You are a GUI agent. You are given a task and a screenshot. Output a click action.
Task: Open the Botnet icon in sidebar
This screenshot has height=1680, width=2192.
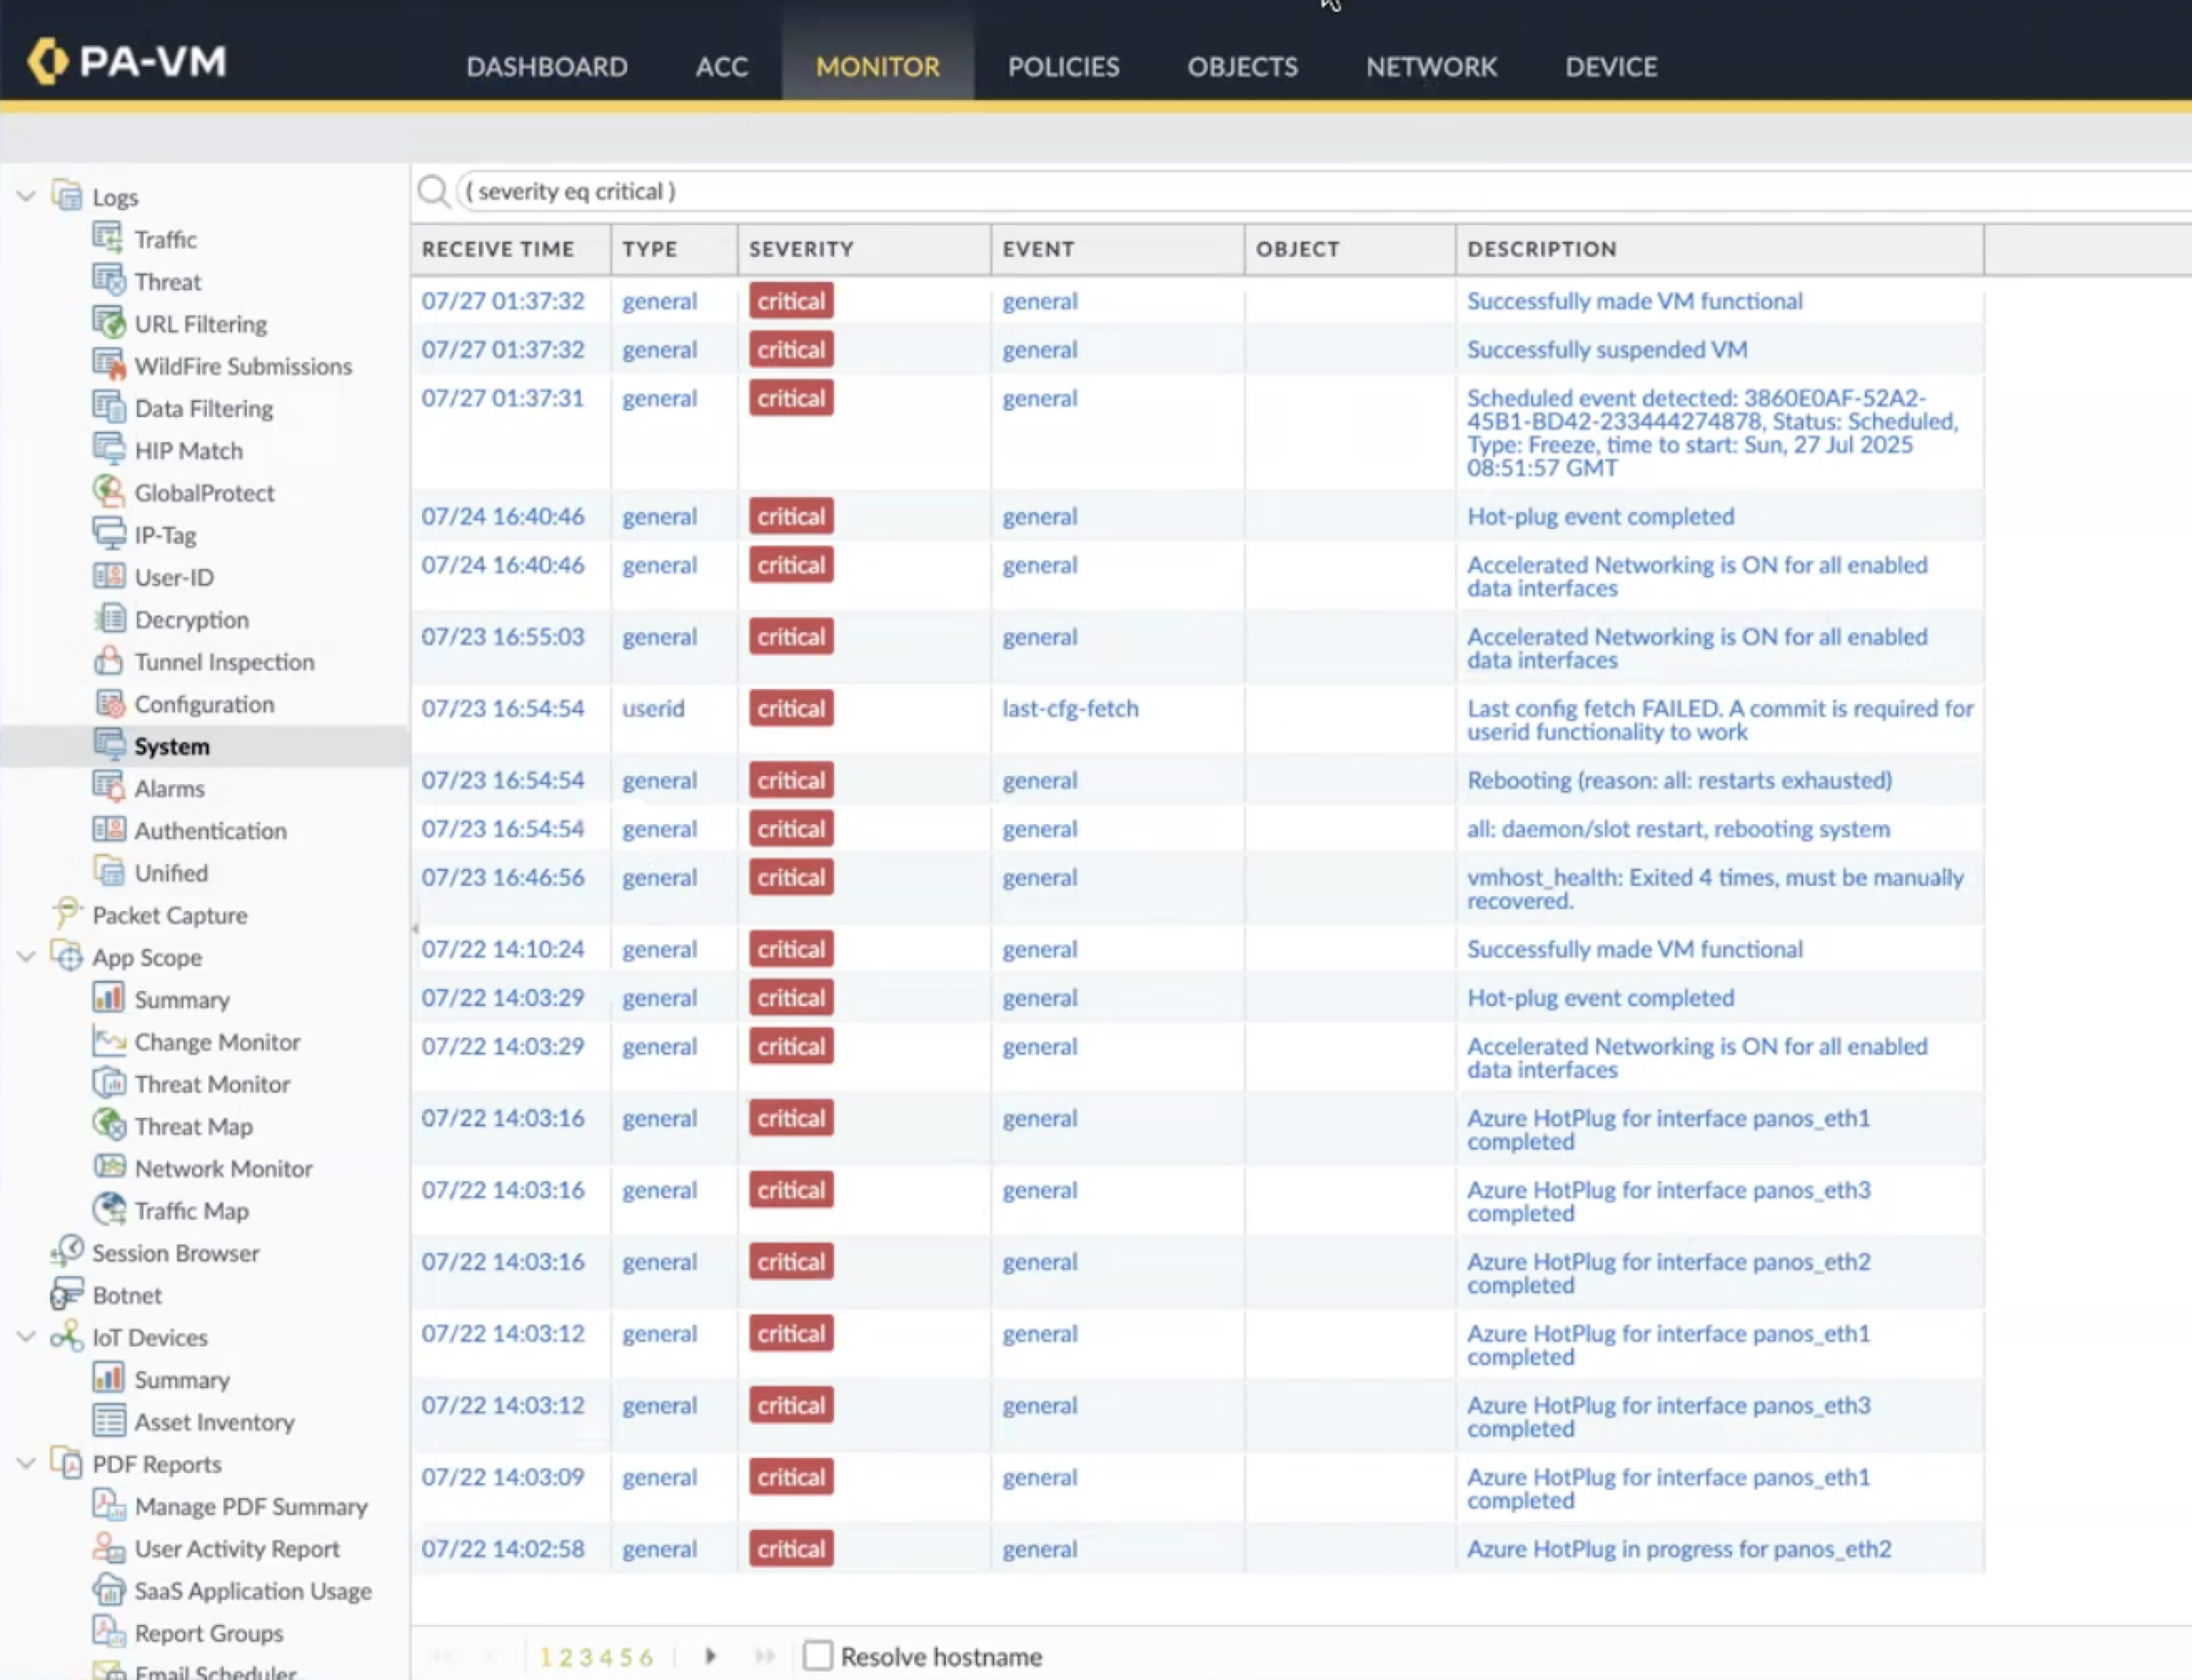[66, 1294]
